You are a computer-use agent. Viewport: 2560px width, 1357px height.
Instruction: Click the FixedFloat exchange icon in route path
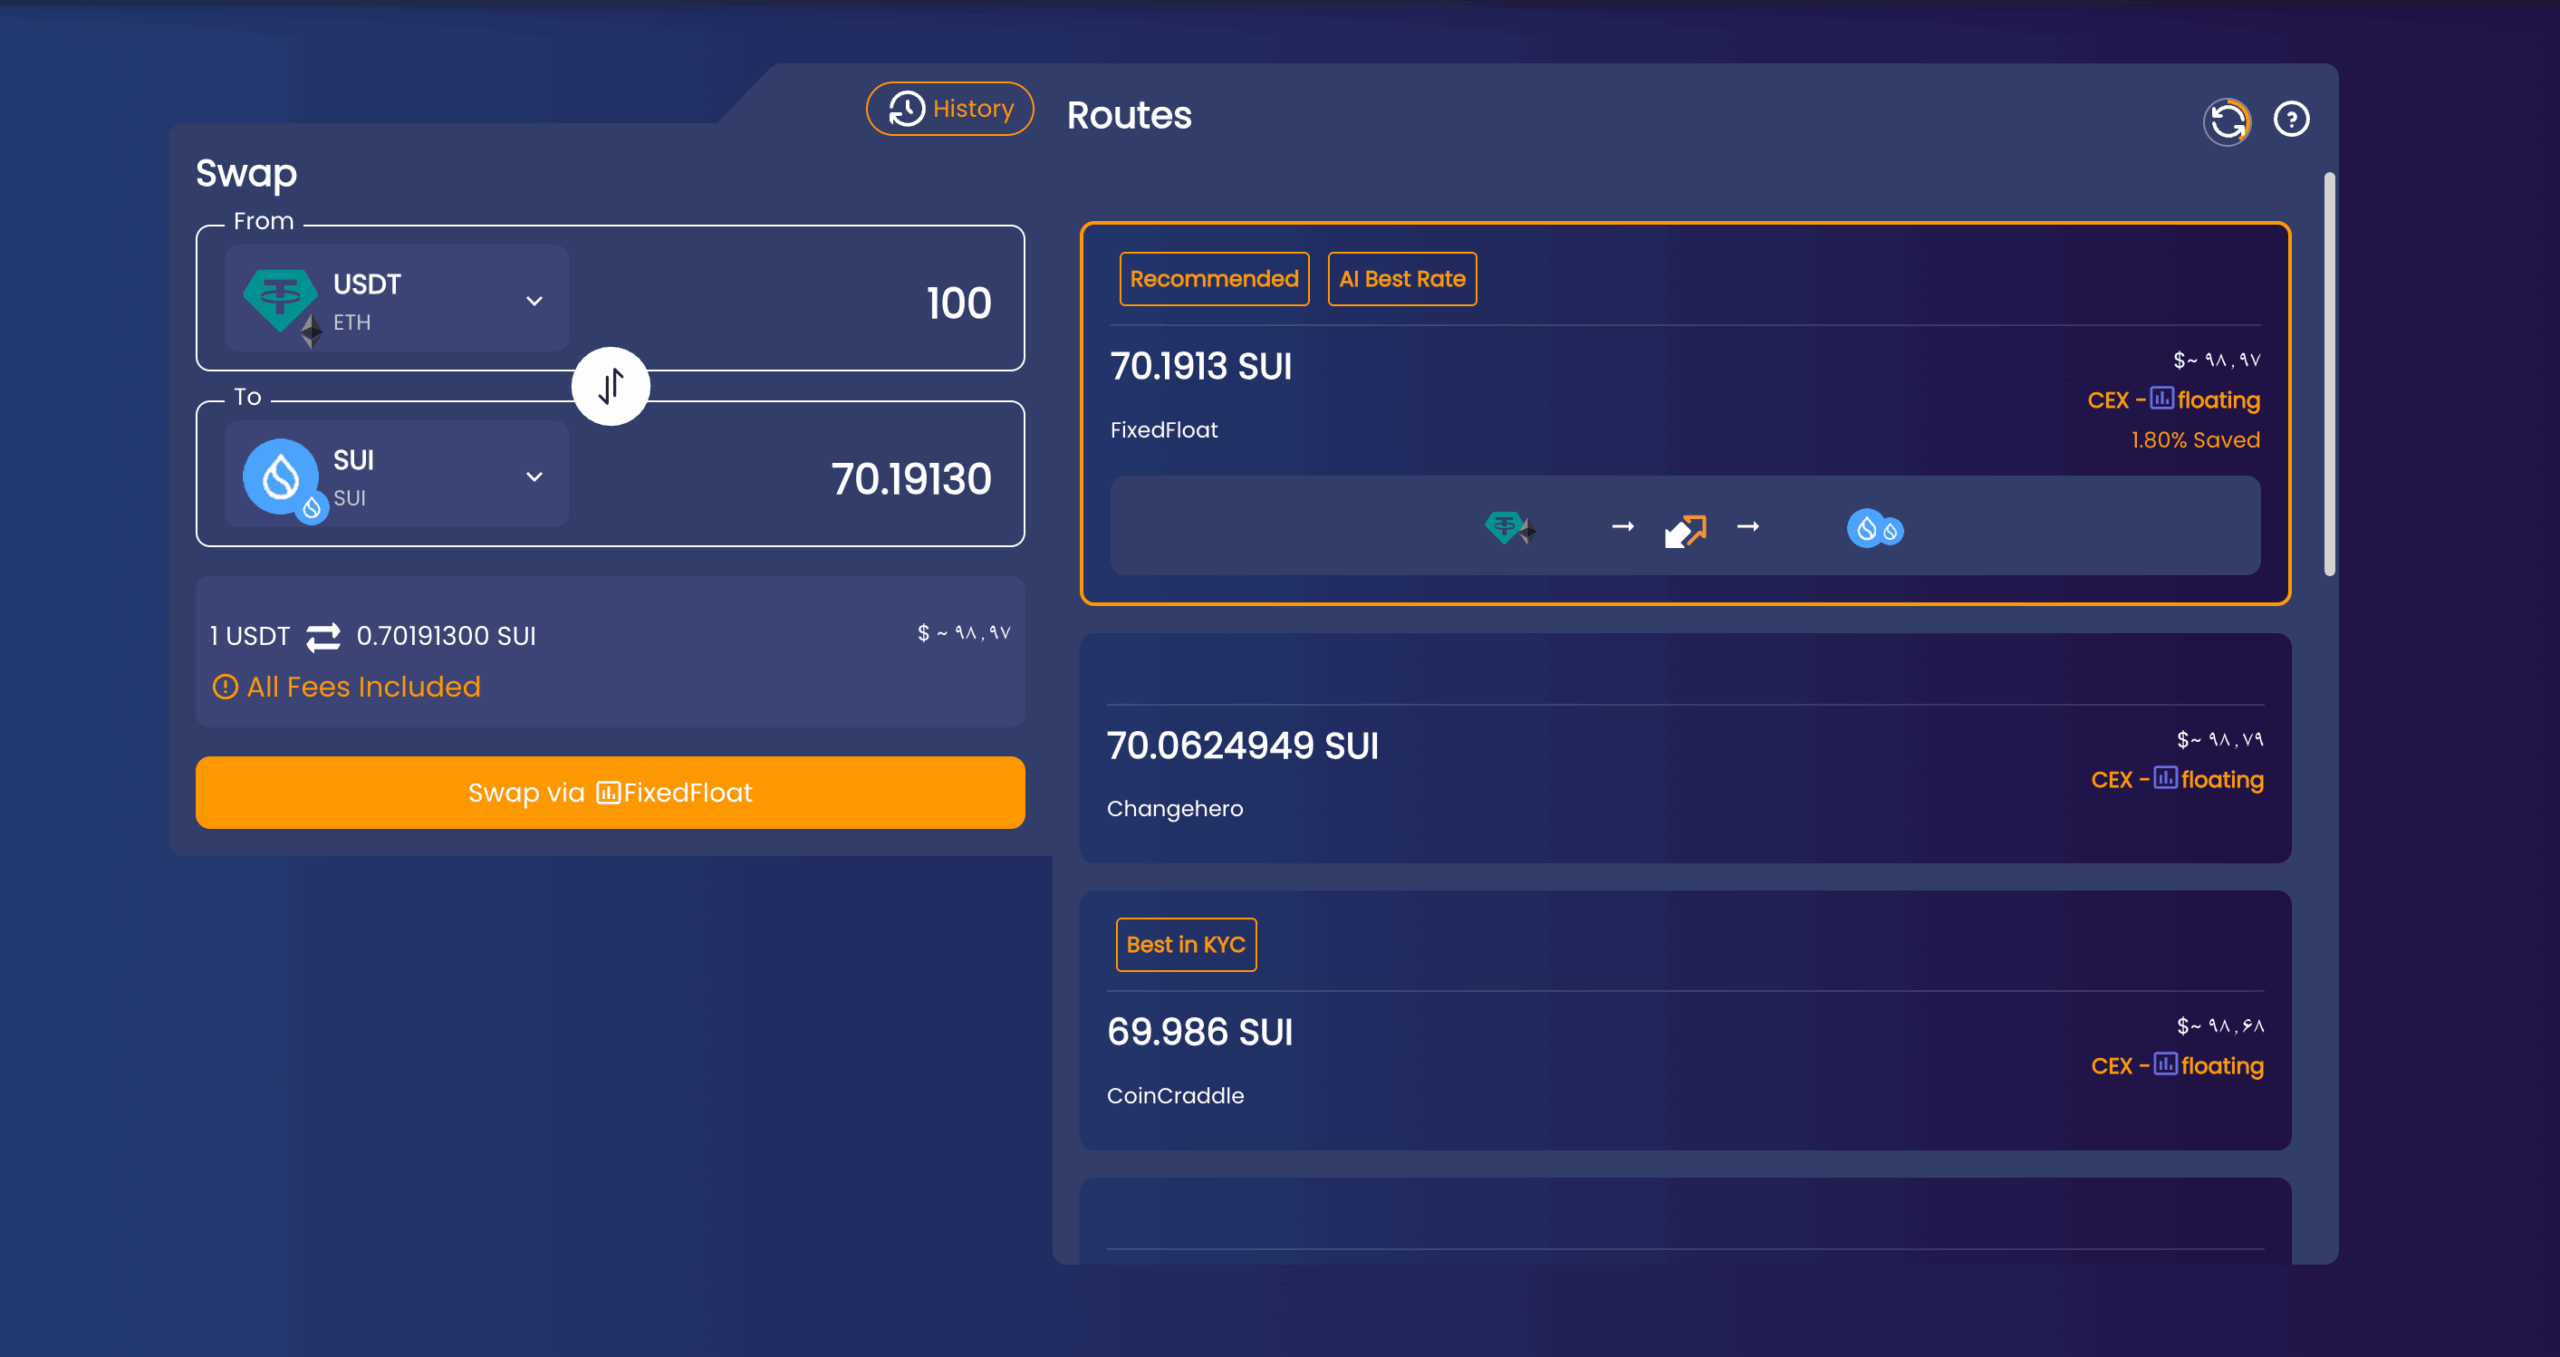click(1685, 529)
